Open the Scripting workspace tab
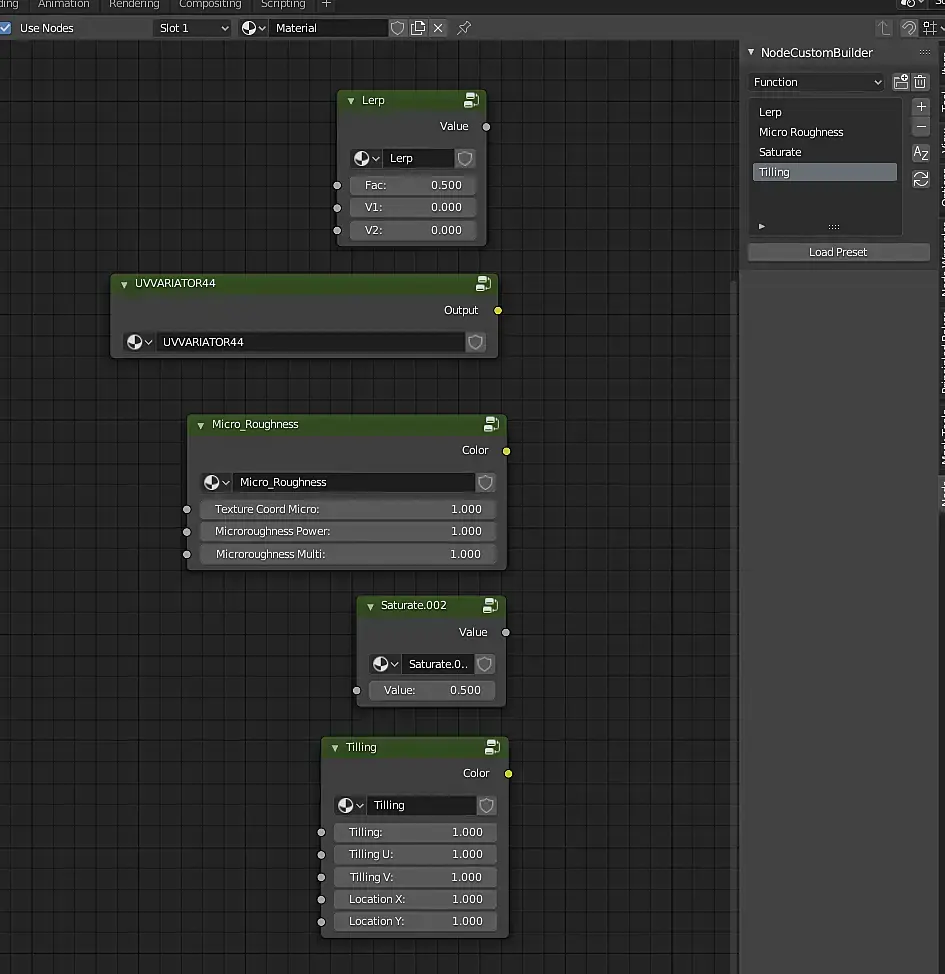This screenshot has width=945, height=974. point(283,4)
